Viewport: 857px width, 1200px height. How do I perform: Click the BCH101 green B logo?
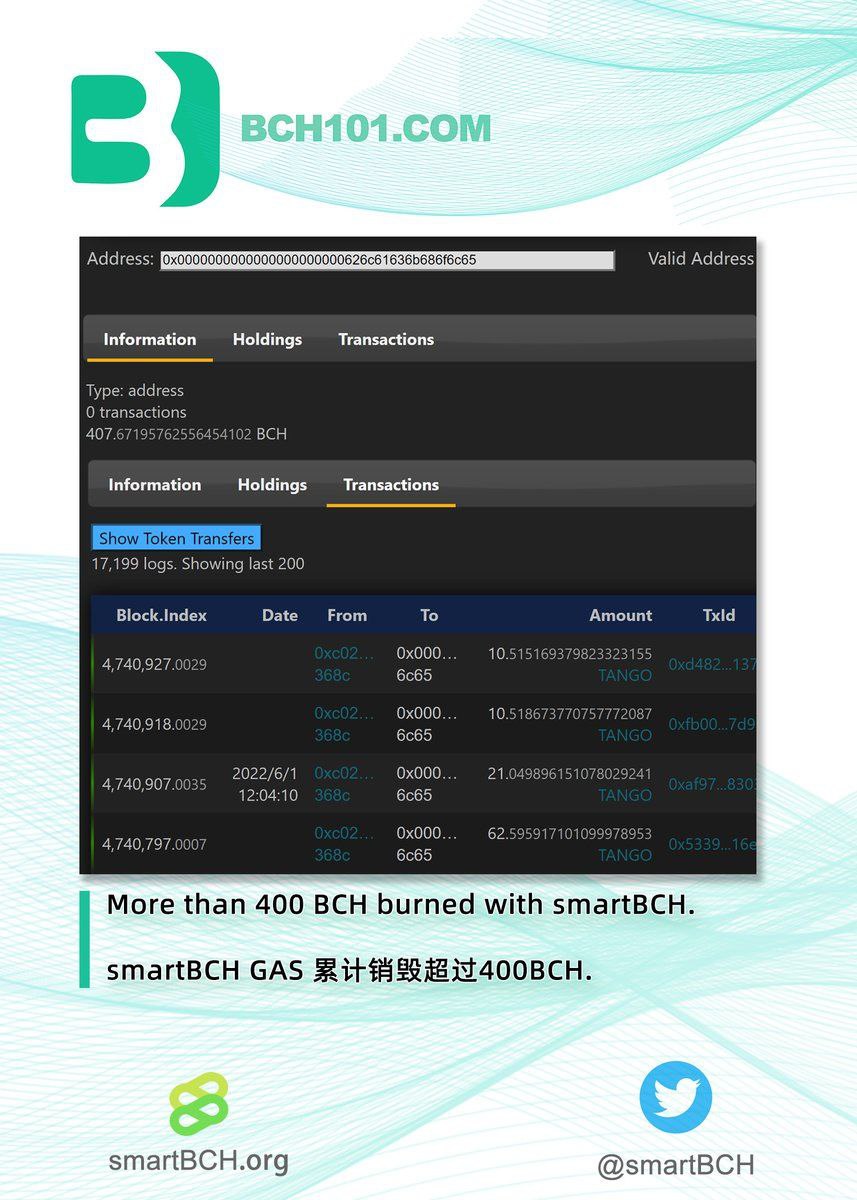[145, 129]
